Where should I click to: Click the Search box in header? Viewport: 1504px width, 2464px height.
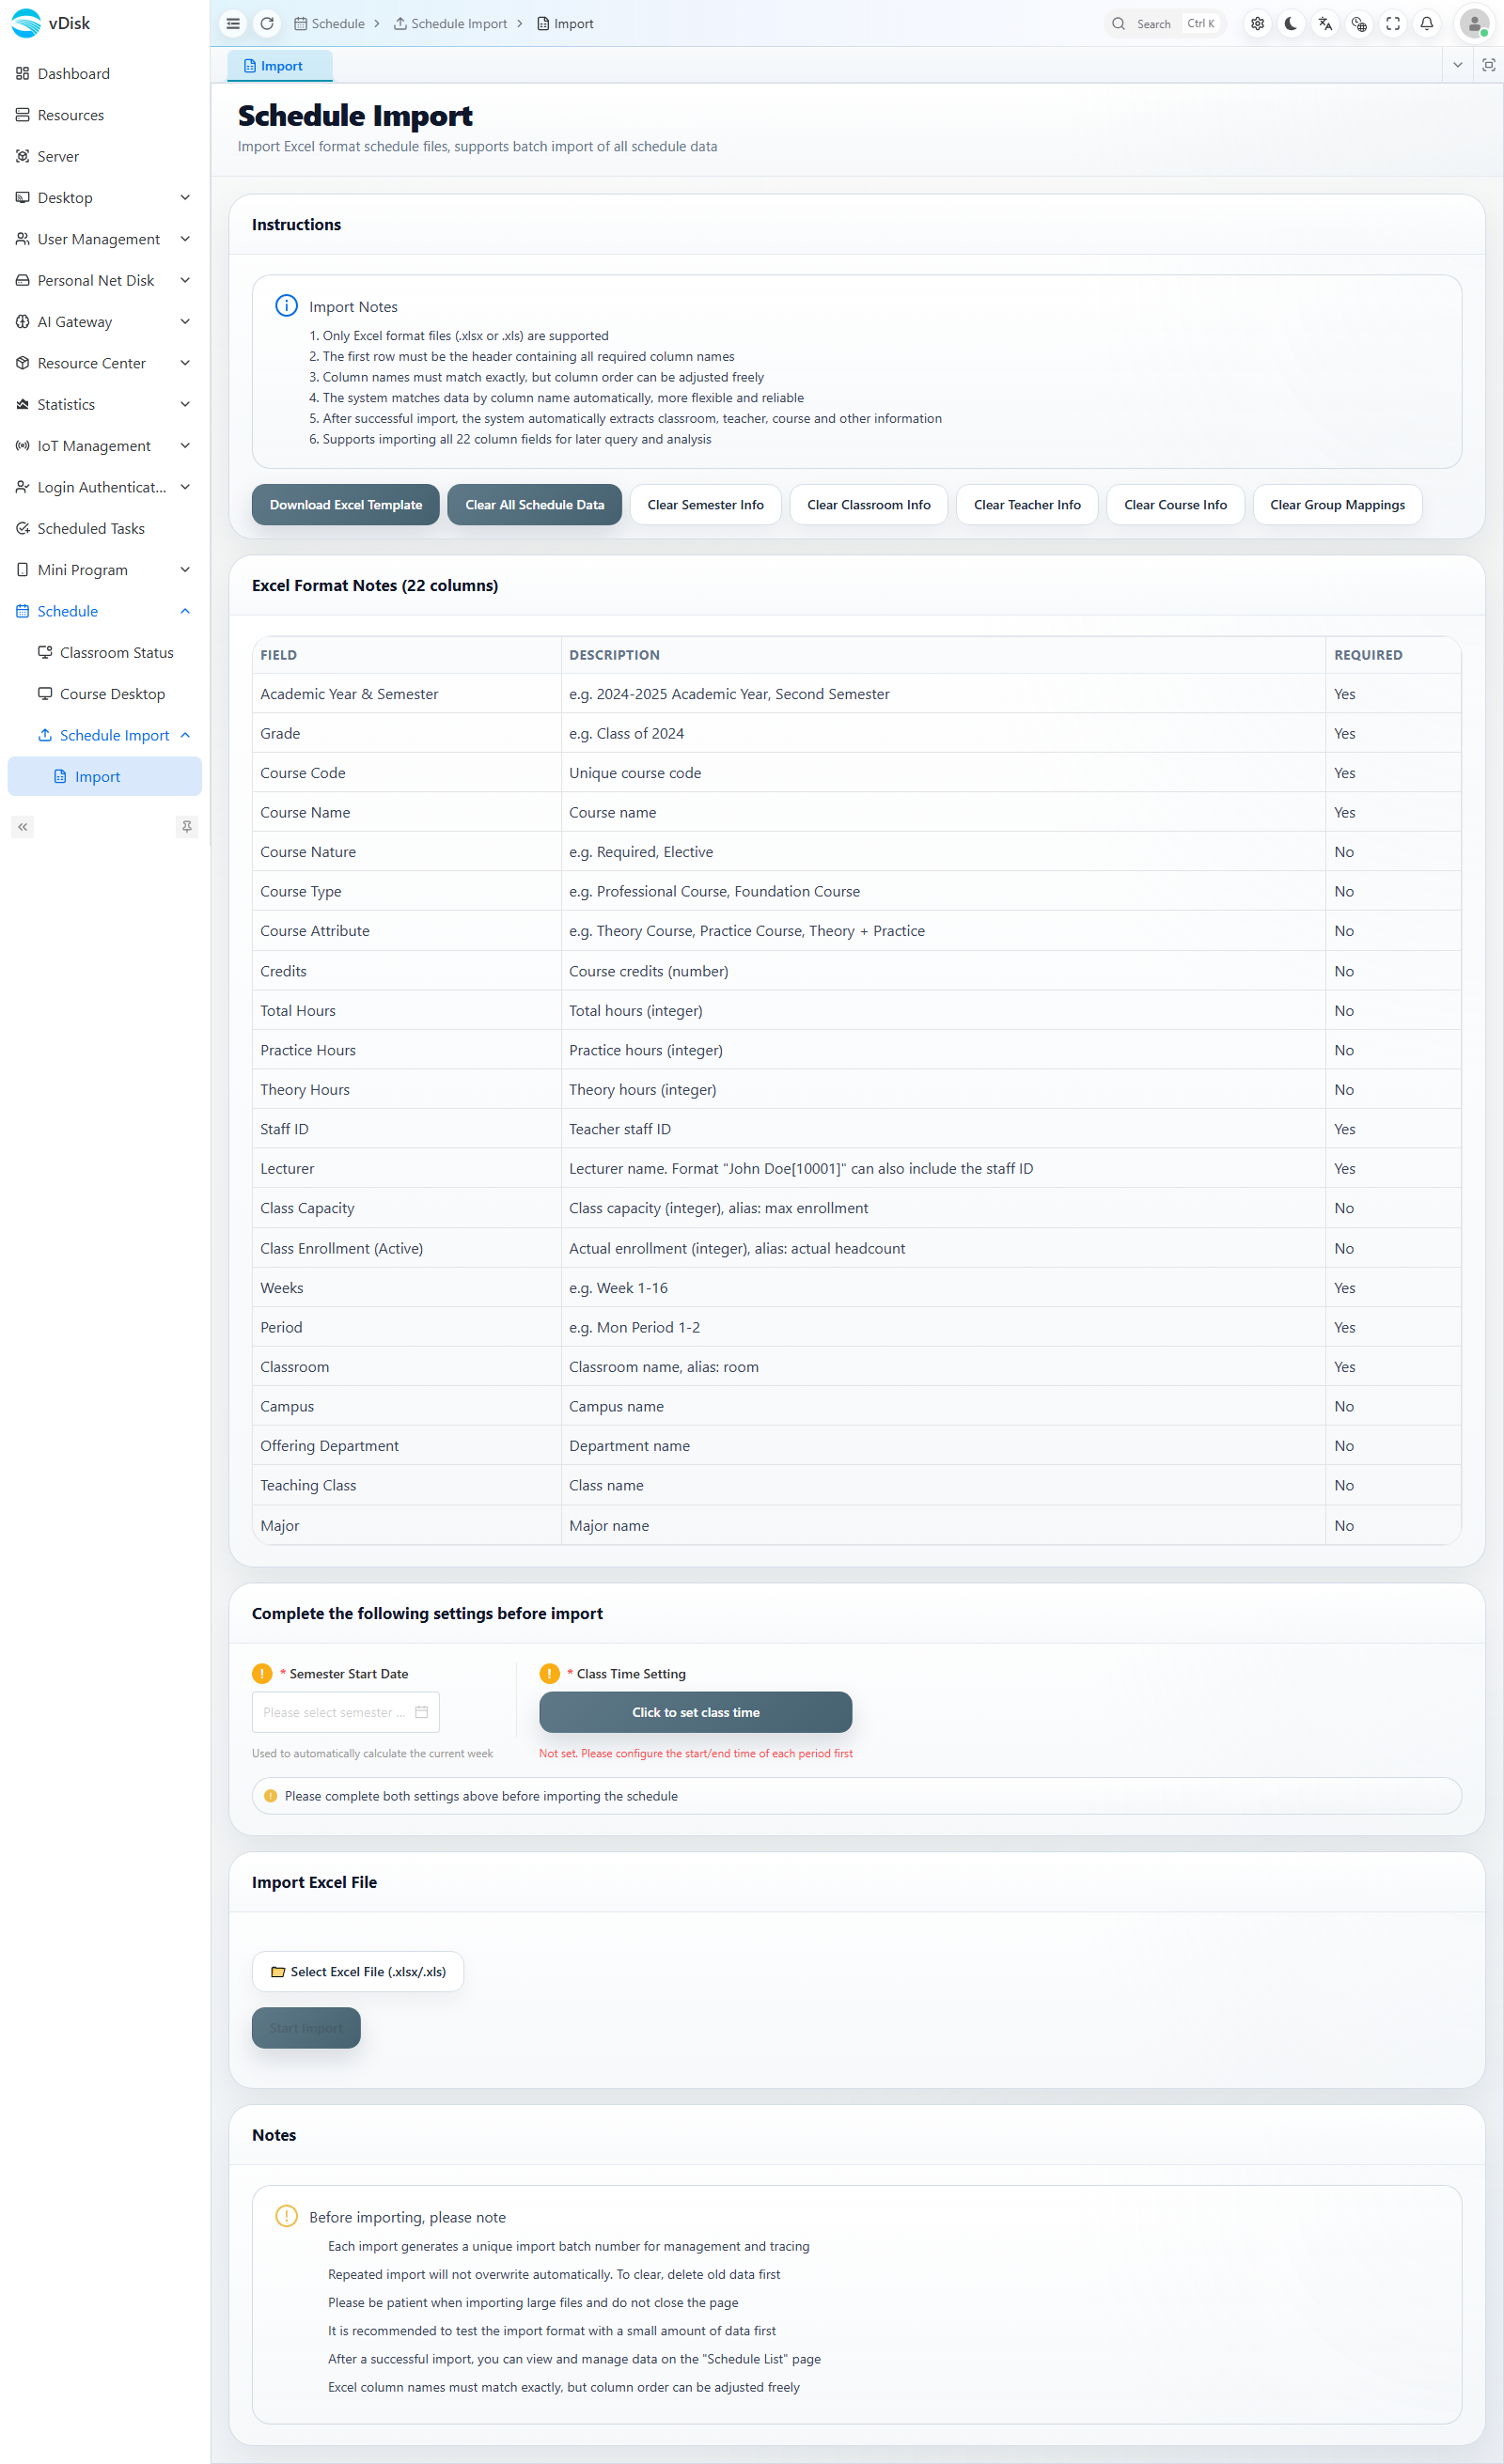(1165, 24)
